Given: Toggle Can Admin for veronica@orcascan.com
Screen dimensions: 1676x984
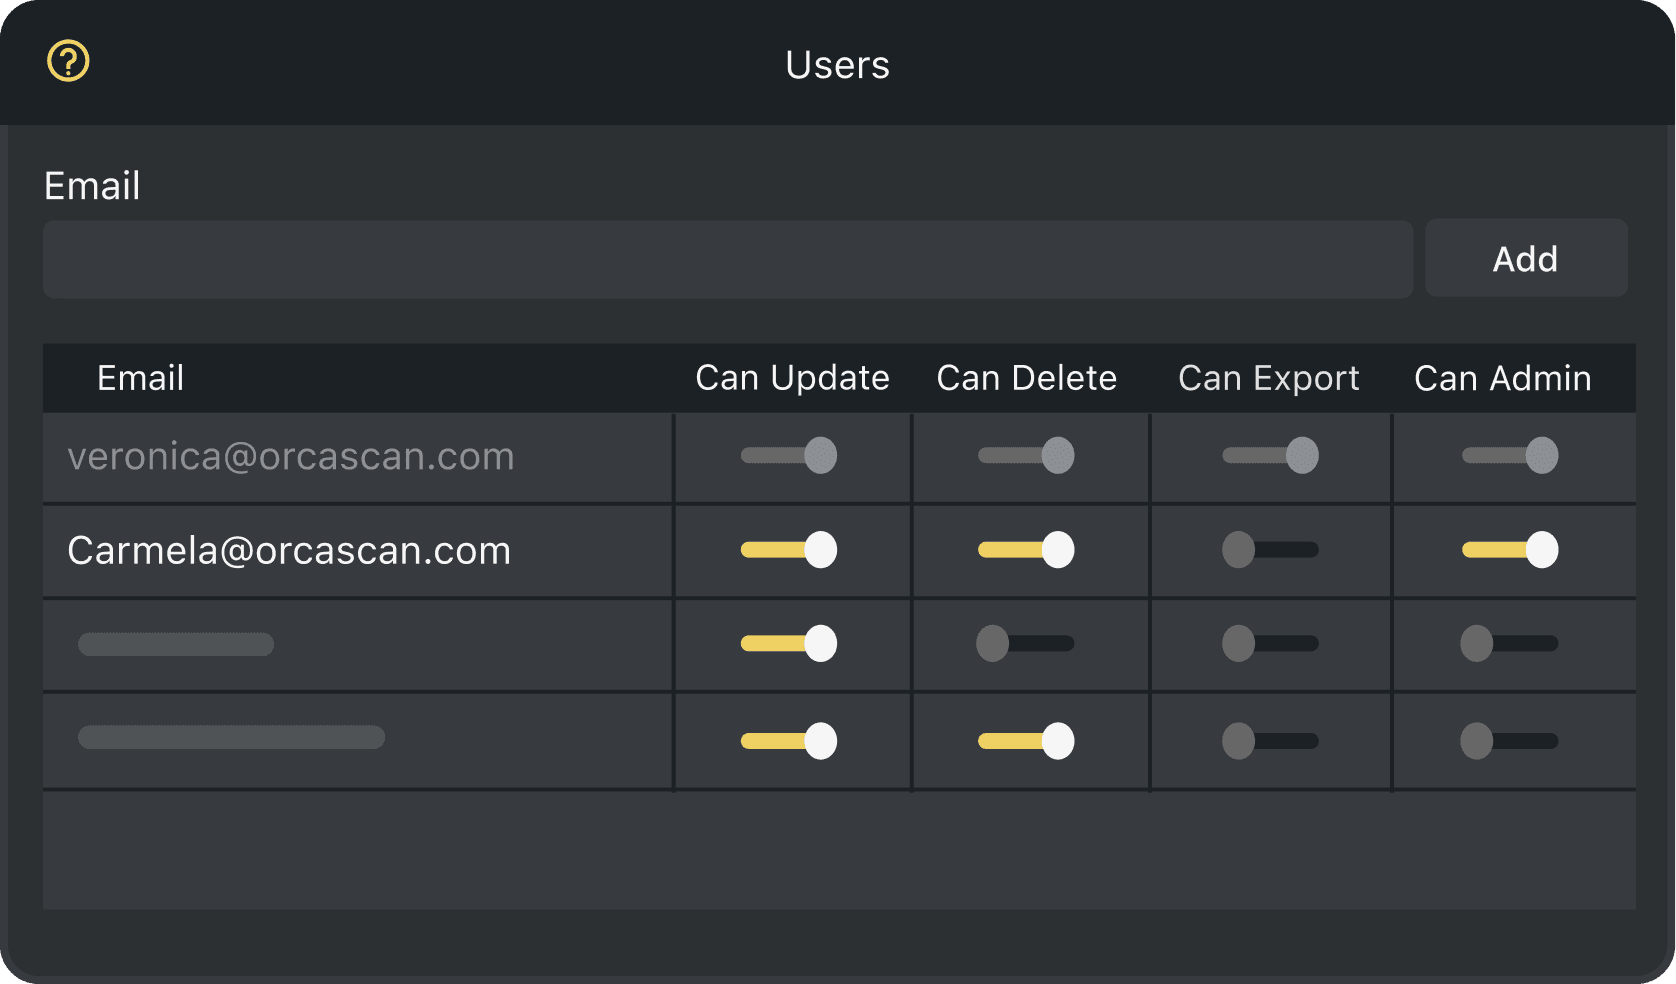Looking at the screenshot, I should [1510, 456].
